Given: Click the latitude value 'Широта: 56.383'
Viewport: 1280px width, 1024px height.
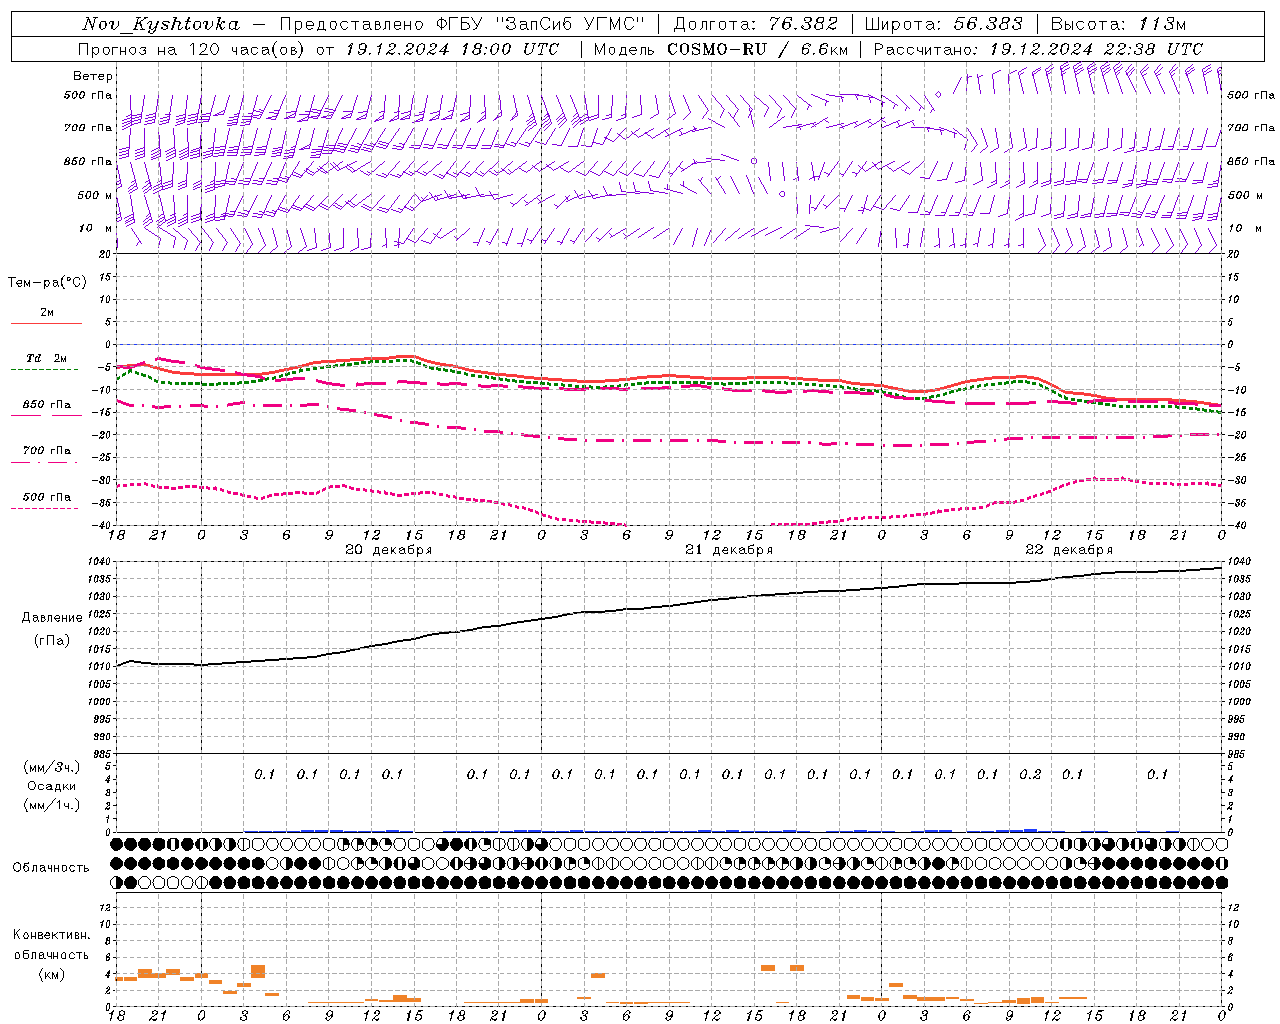Looking at the screenshot, I should [943, 24].
